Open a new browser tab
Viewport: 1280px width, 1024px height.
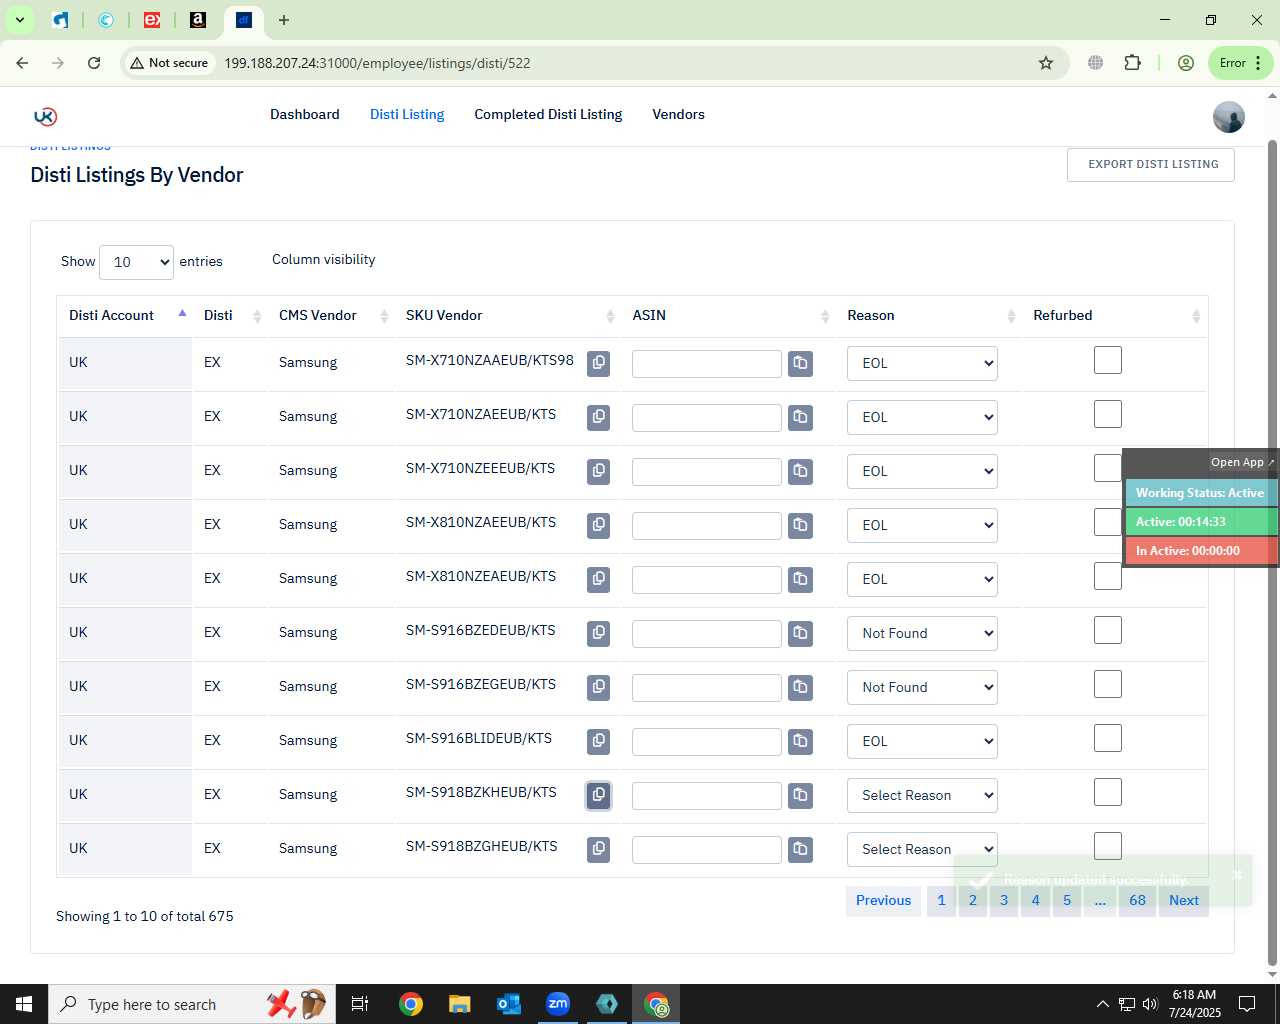284,20
